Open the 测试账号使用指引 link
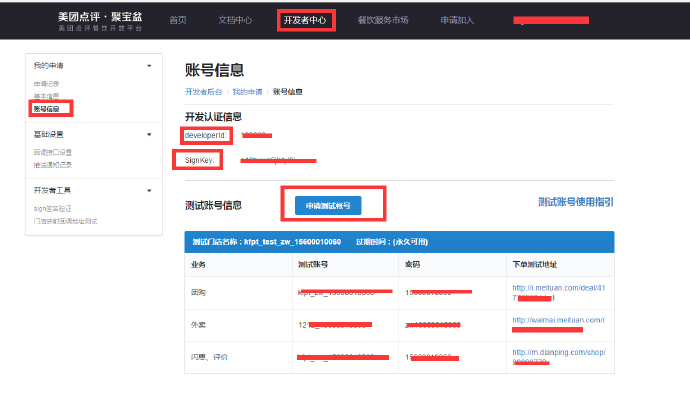 click(576, 202)
